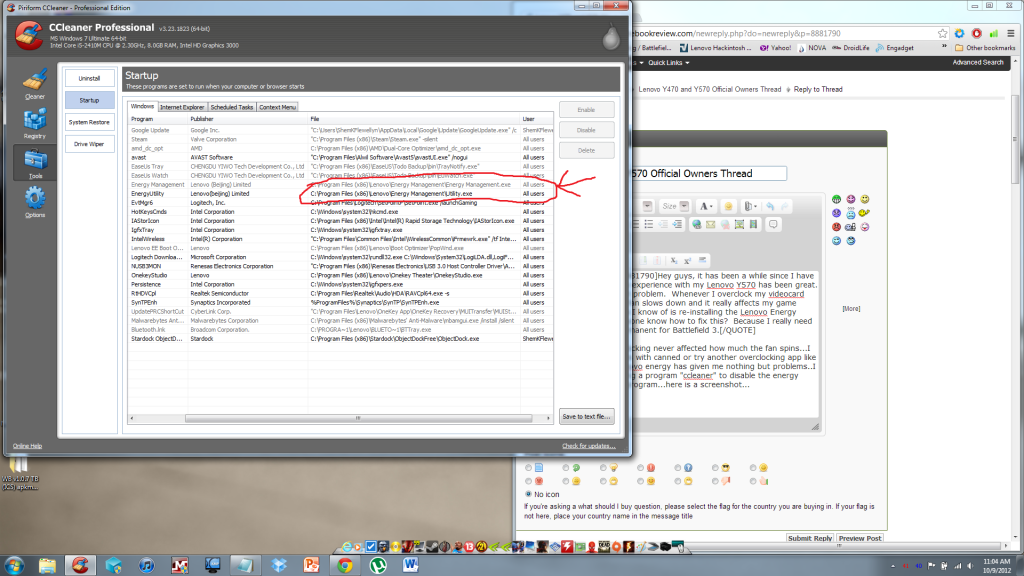Select the thumbs up post icon radio
This screenshot has width=1024, height=576.
753,481
